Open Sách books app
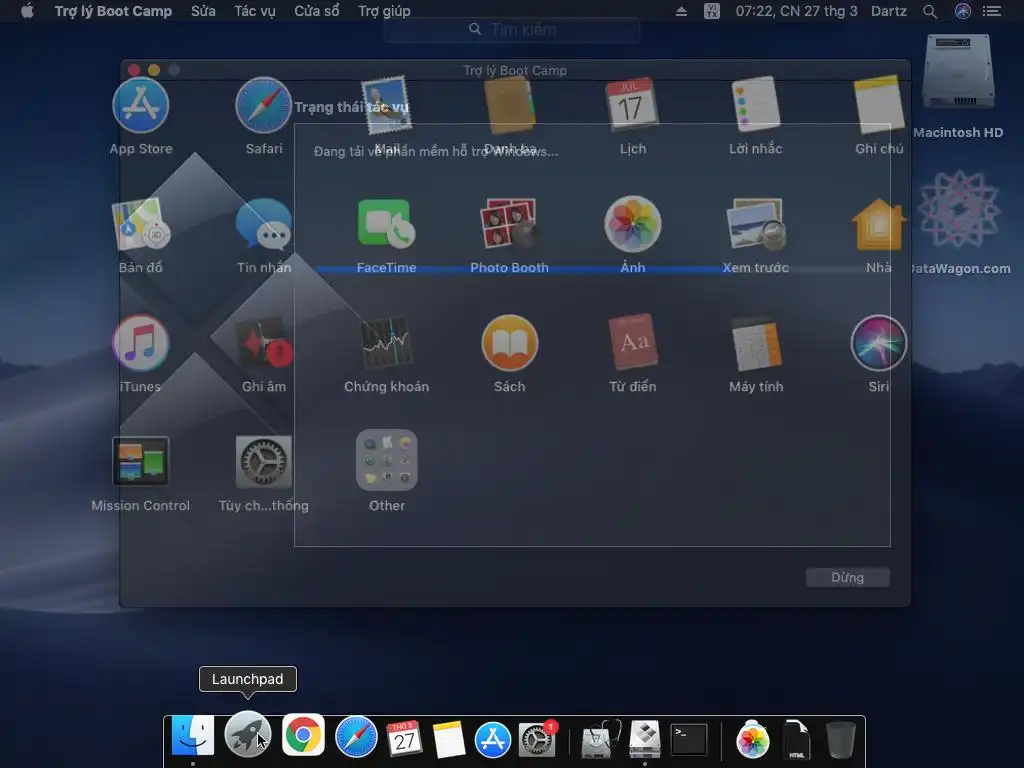 509,343
